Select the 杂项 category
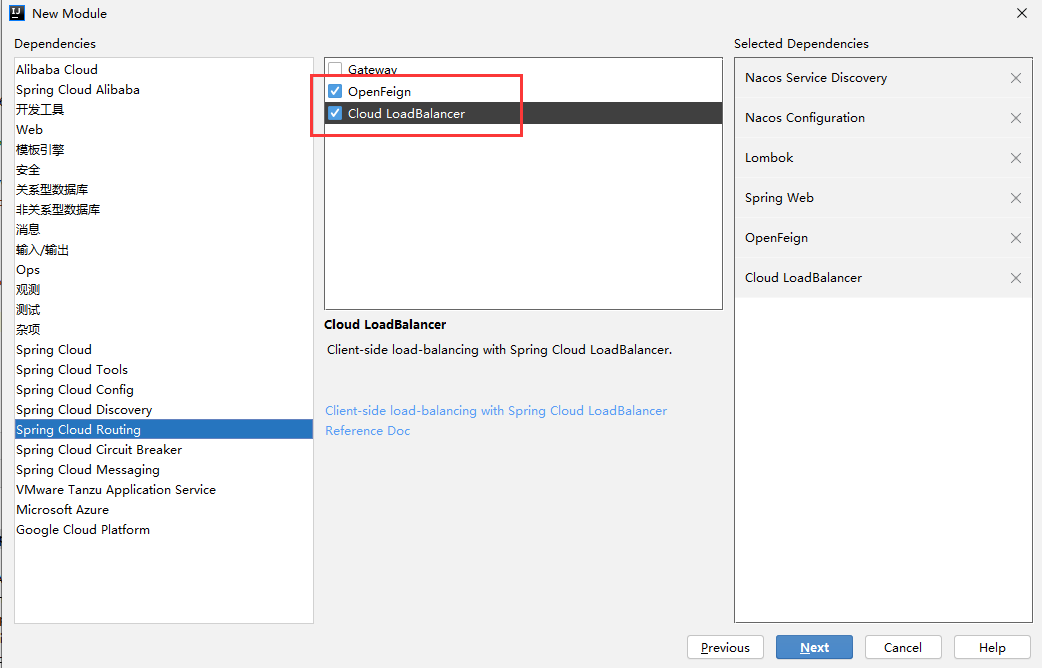Screen dimensions: 1042x668 click(x=163, y=330)
